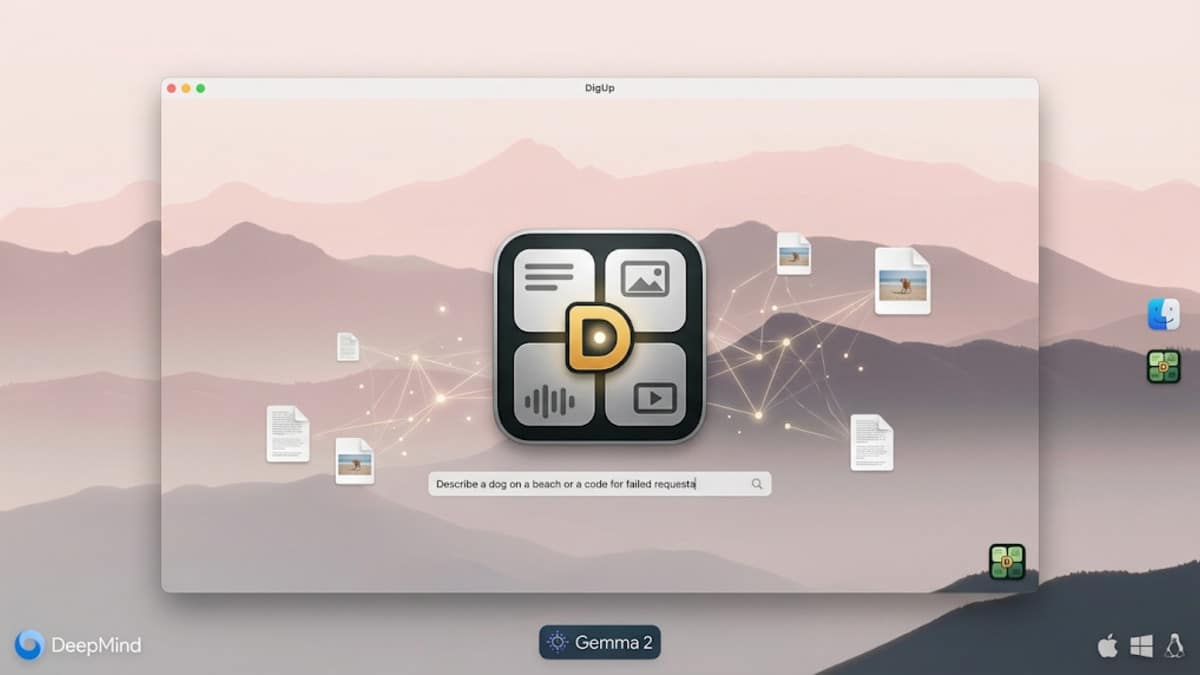Select the large text document on the left
This screenshot has height=675, width=1200.
click(x=288, y=434)
